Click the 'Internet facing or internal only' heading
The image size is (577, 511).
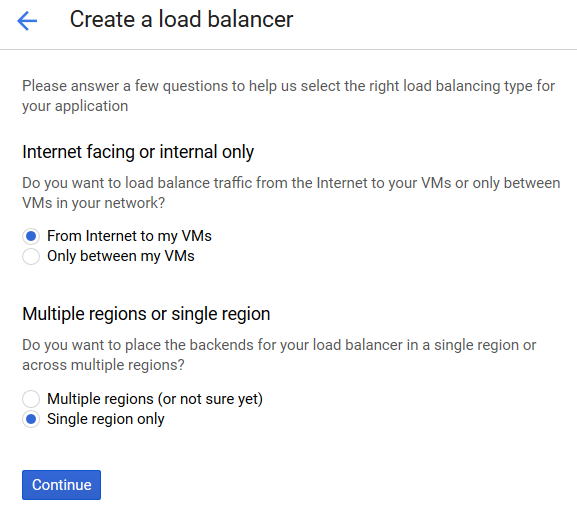click(138, 152)
